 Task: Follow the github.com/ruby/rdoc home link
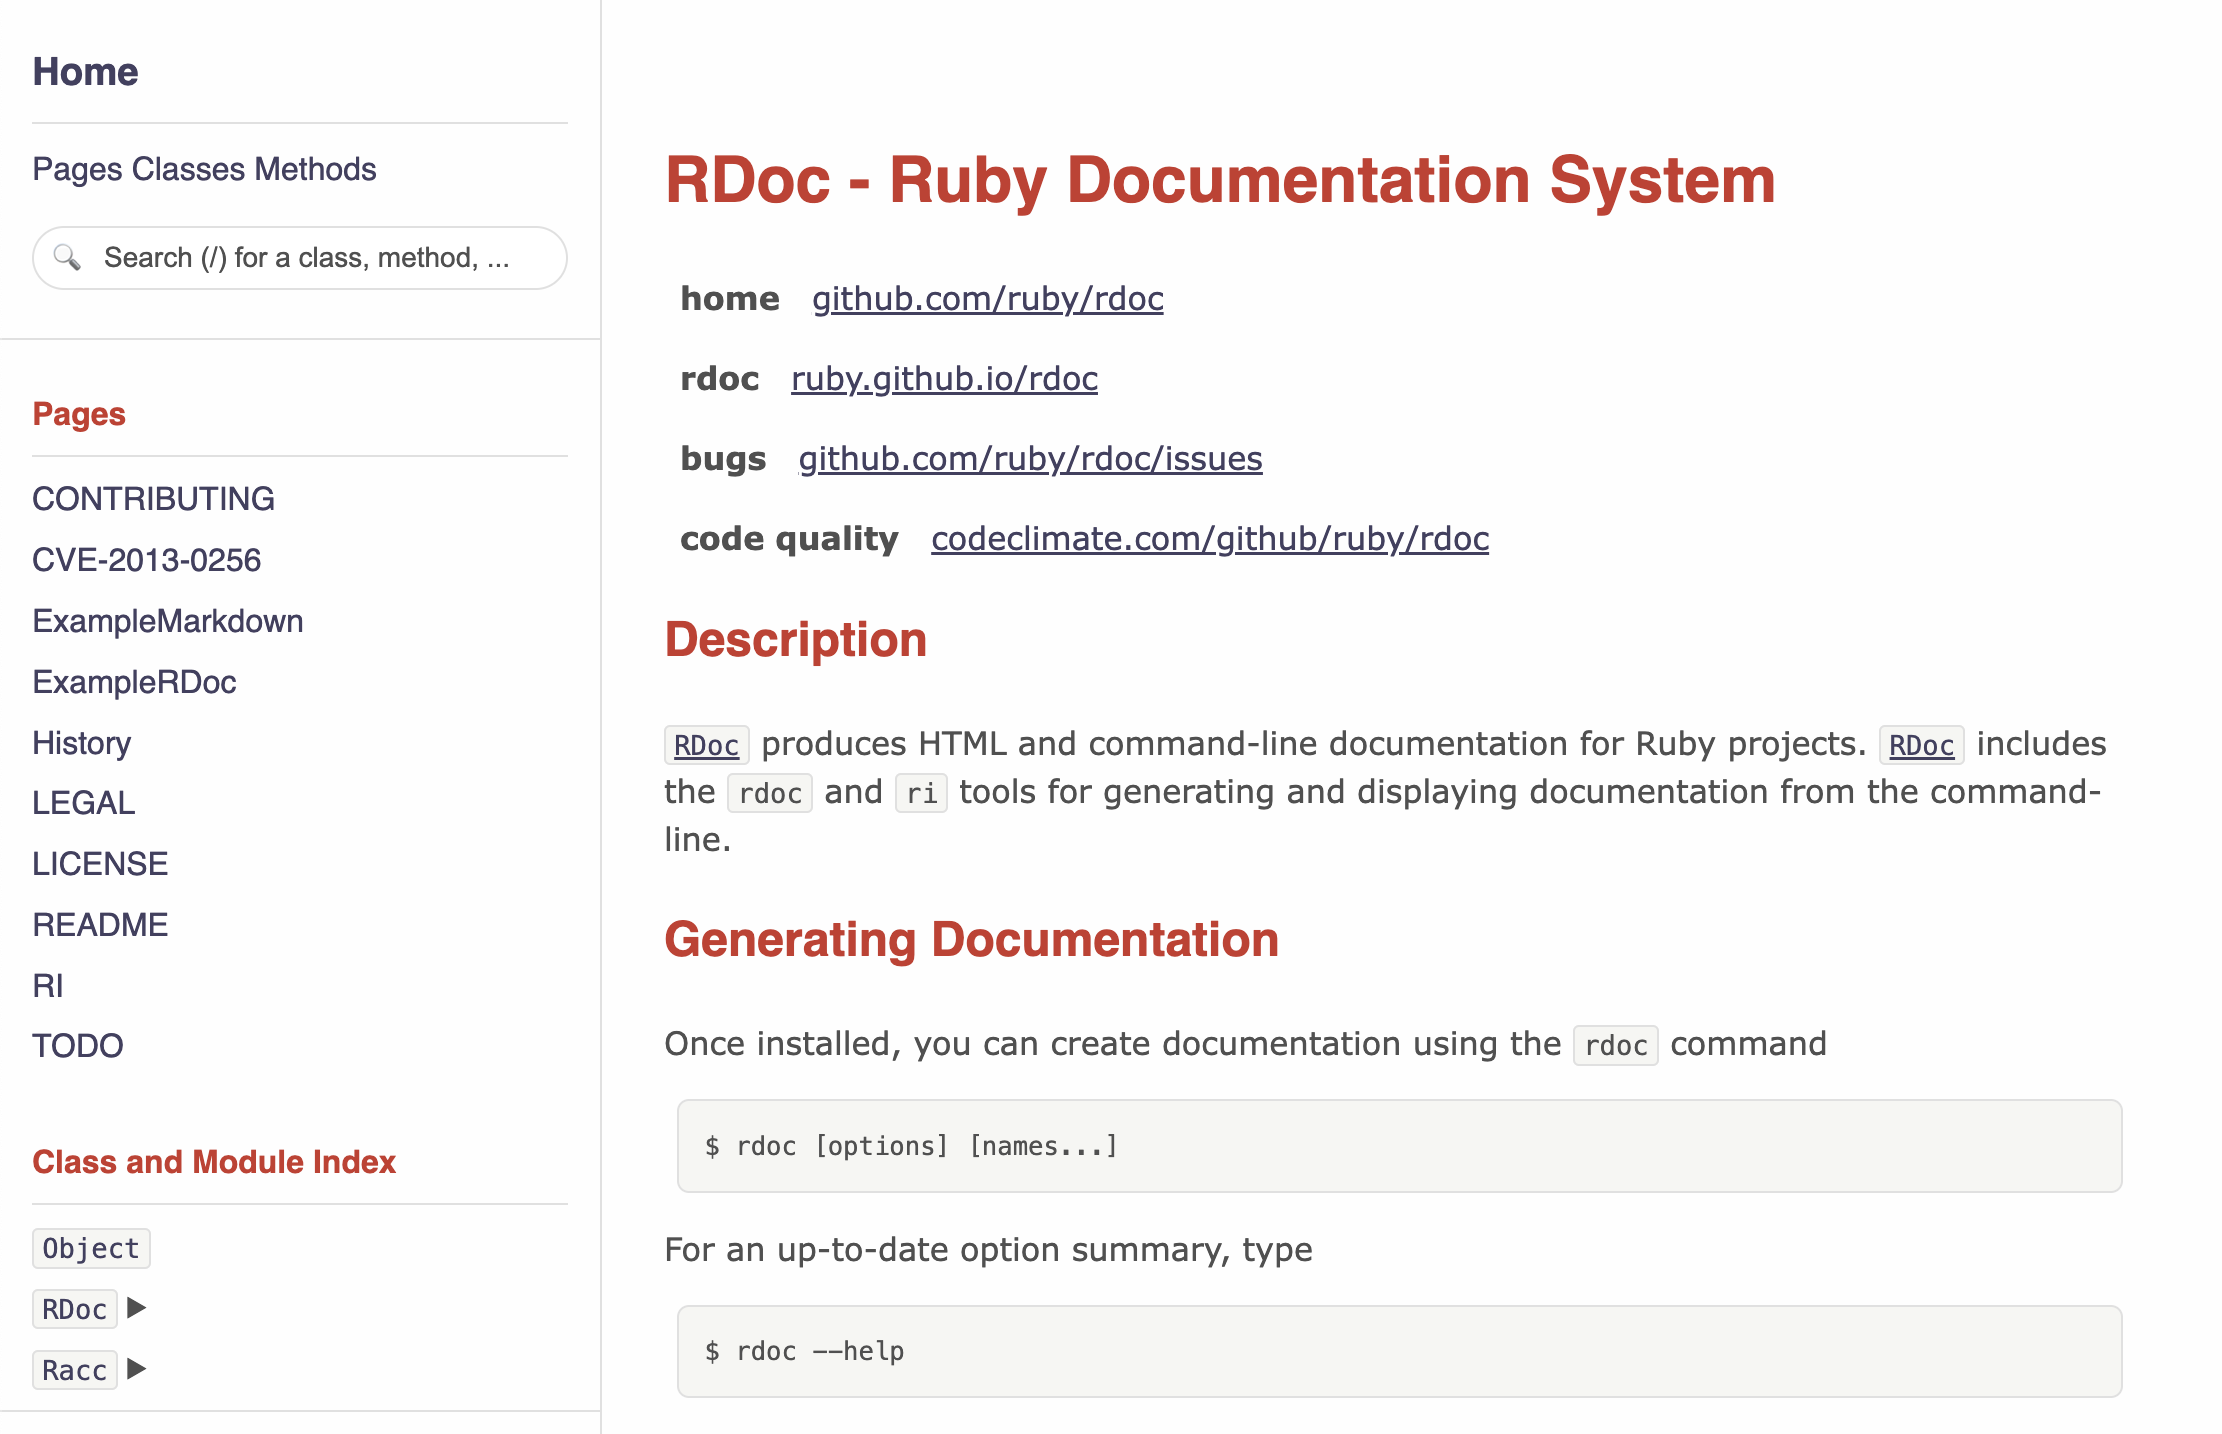pos(988,299)
